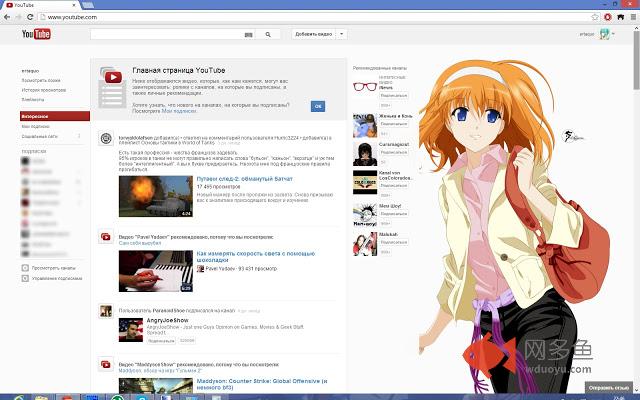Click the red glasses channel icon

[x=365, y=87]
